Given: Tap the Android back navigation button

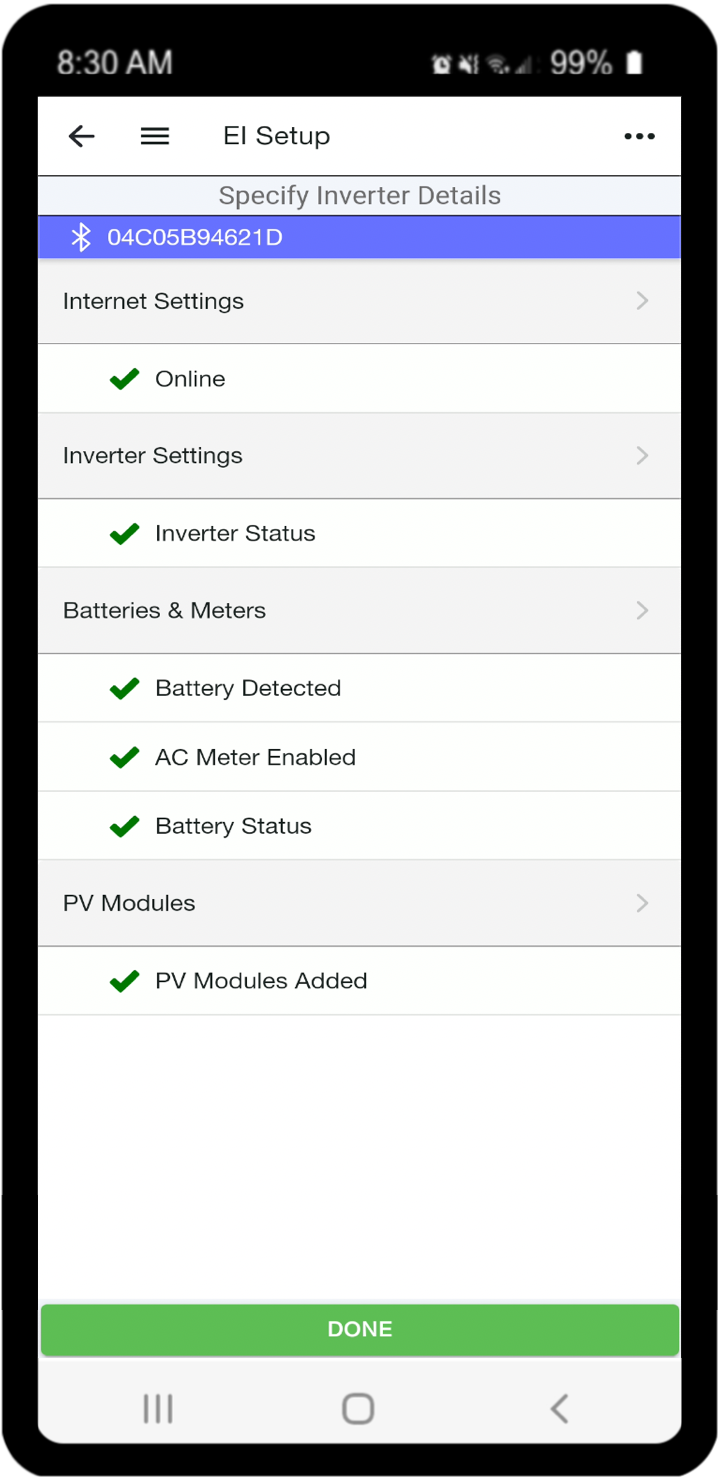Looking at the screenshot, I should pyautogui.click(x=559, y=1408).
